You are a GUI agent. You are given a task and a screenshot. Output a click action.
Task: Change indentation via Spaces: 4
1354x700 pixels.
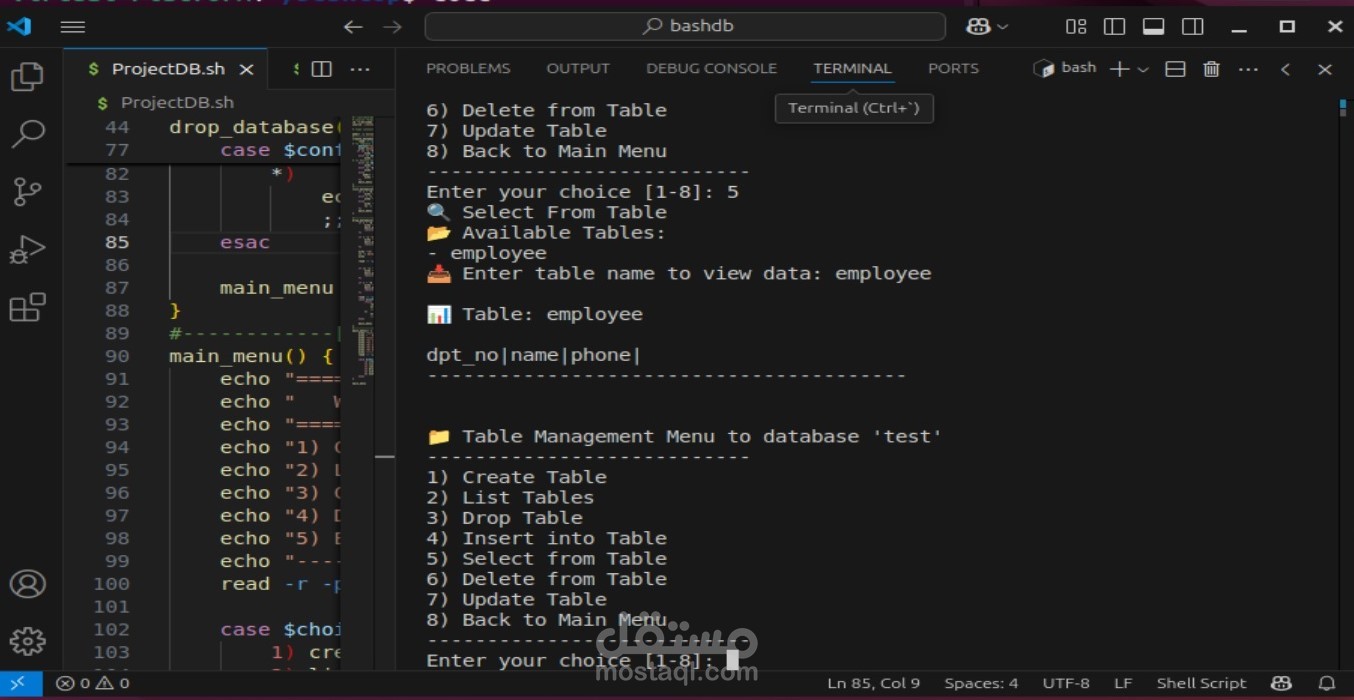(x=981, y=684)
